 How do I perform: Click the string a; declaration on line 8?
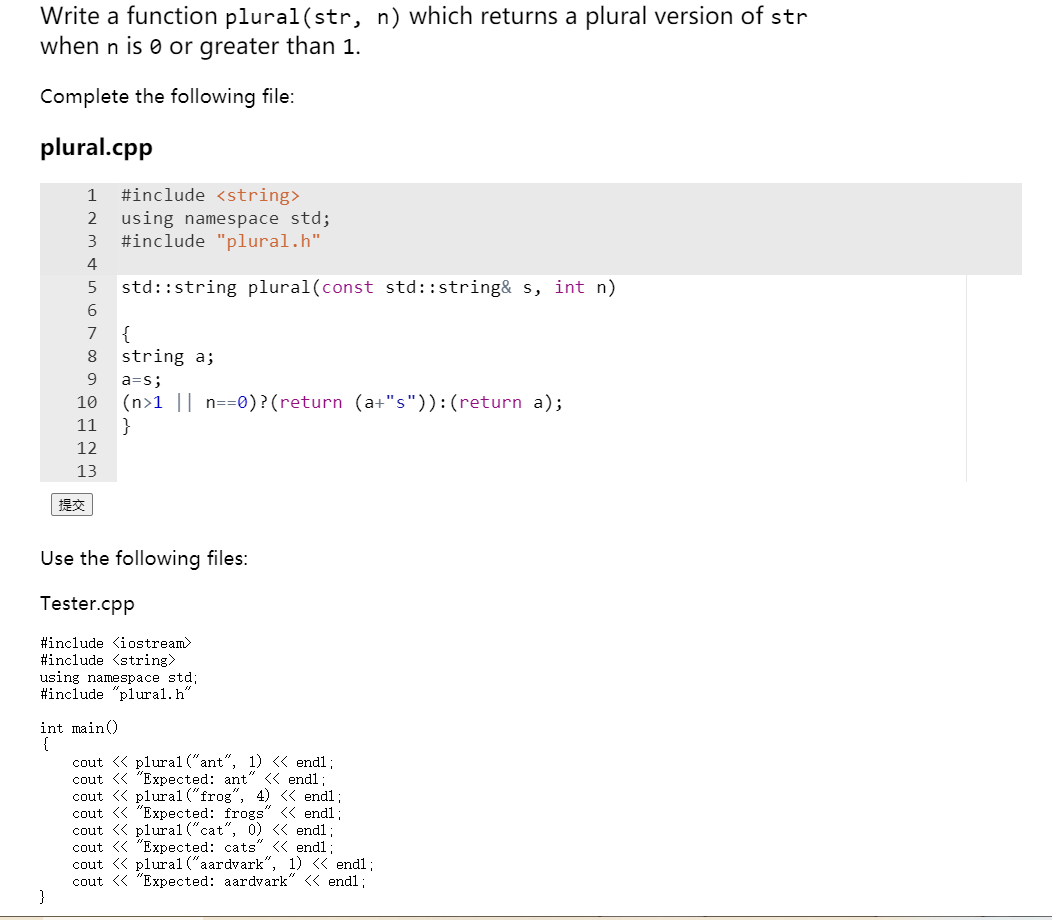click(x=166, y=356)
